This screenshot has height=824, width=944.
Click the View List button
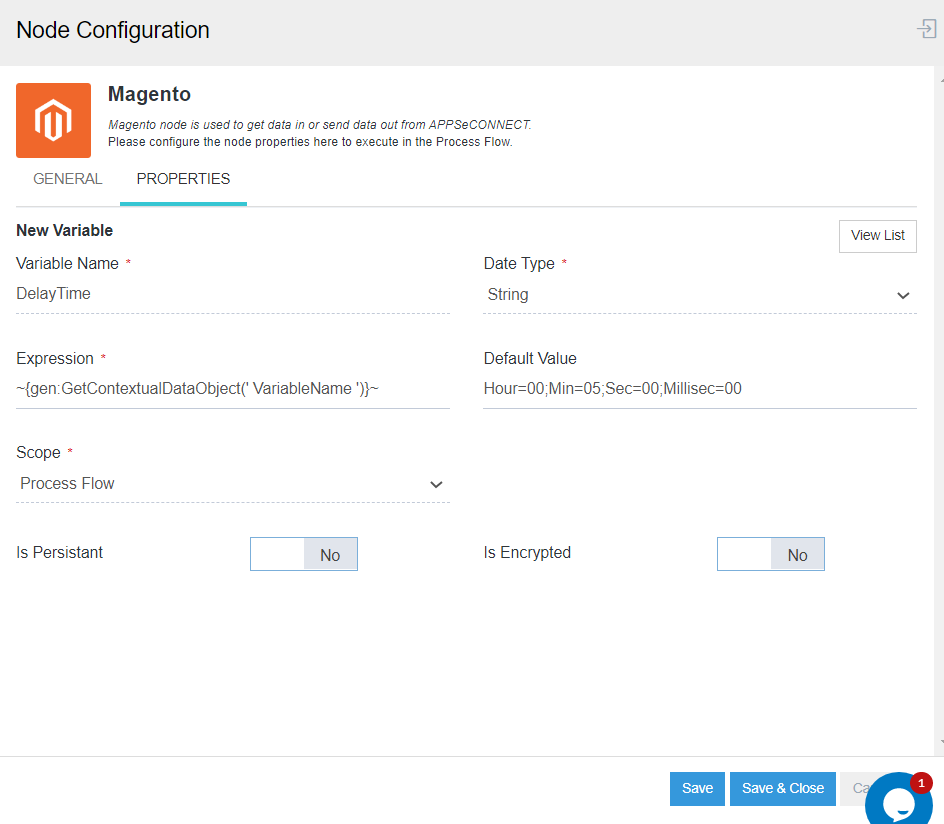point(877,236)
